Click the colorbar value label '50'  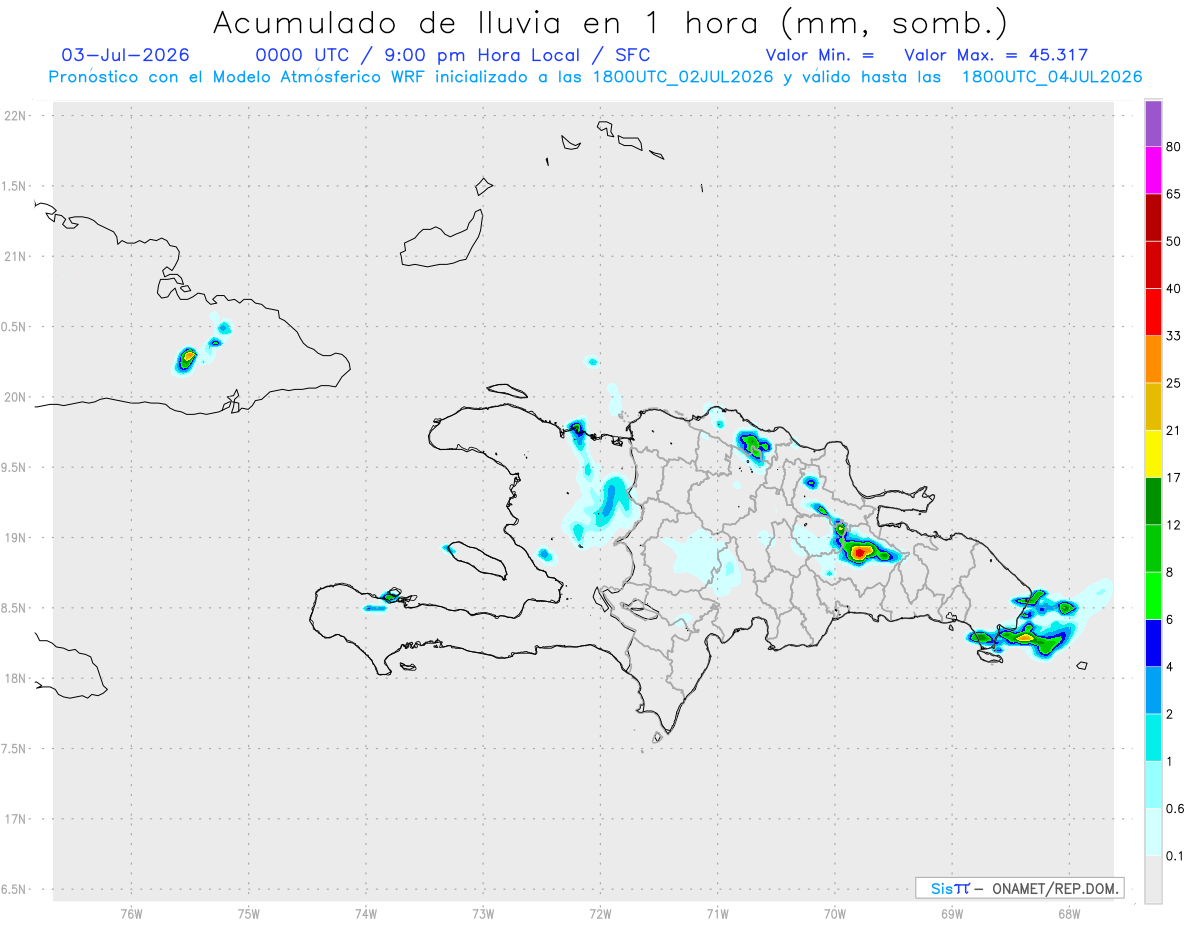pos(1174,241)
